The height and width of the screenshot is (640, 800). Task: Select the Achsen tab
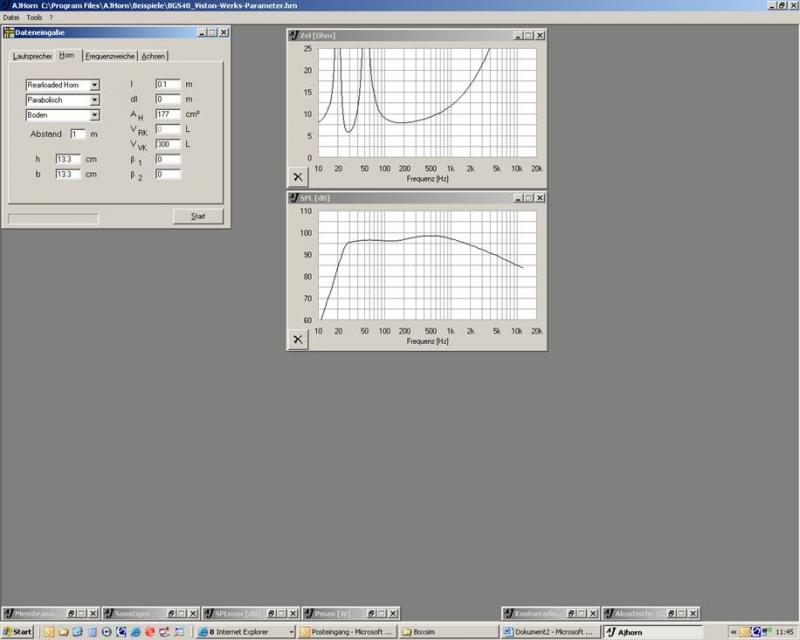[153, 56]
